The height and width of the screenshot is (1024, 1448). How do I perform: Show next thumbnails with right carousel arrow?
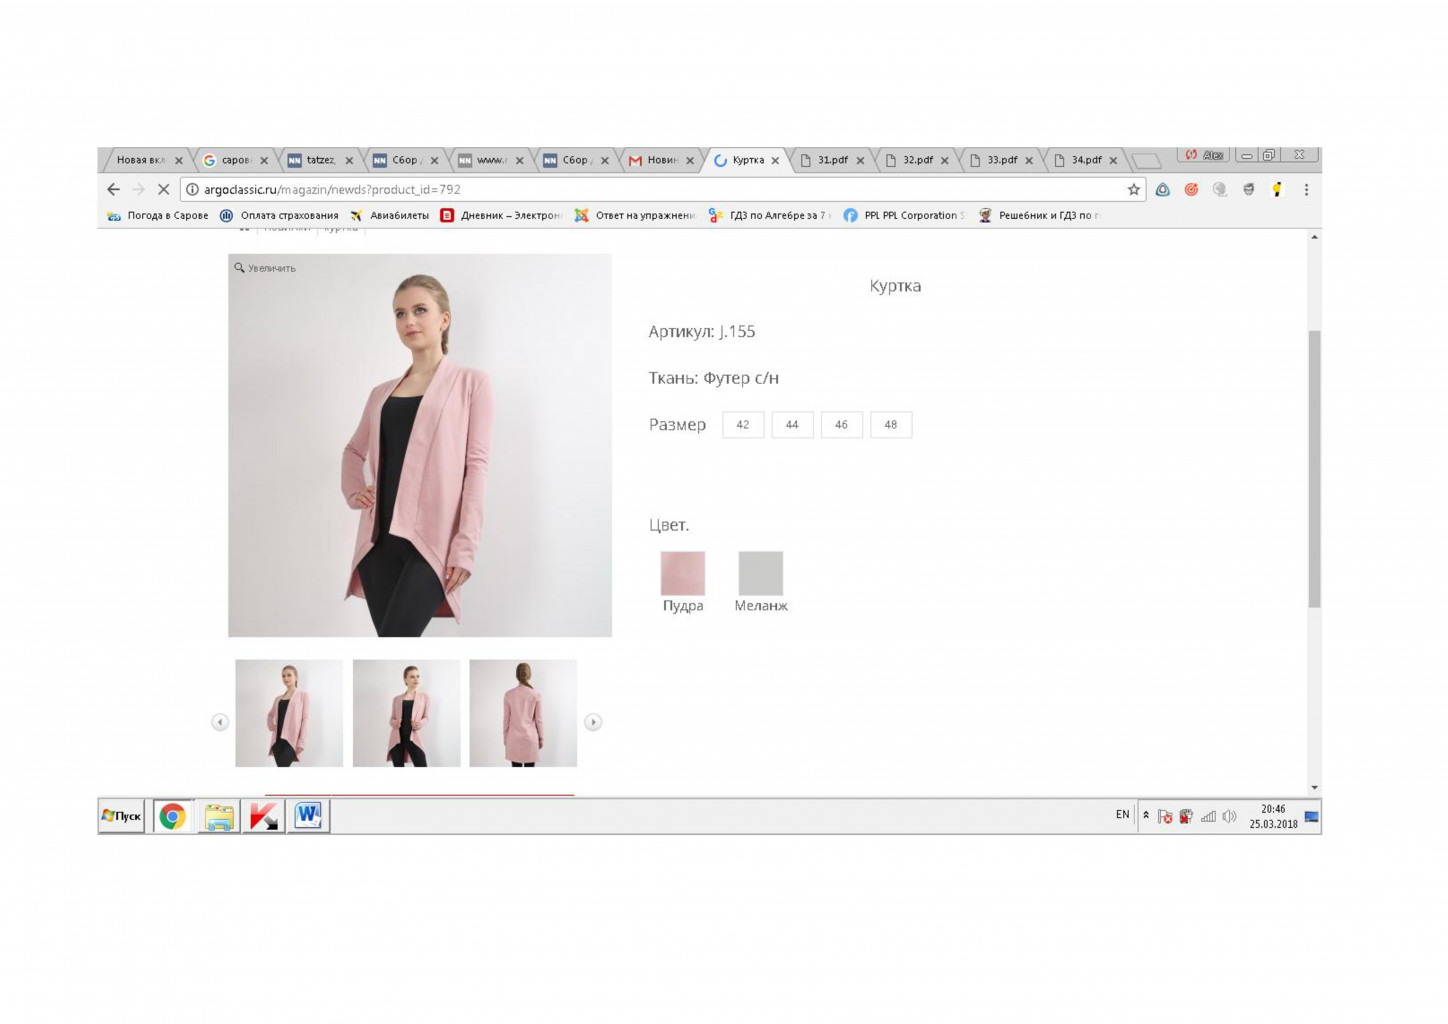tap(593, 722)
